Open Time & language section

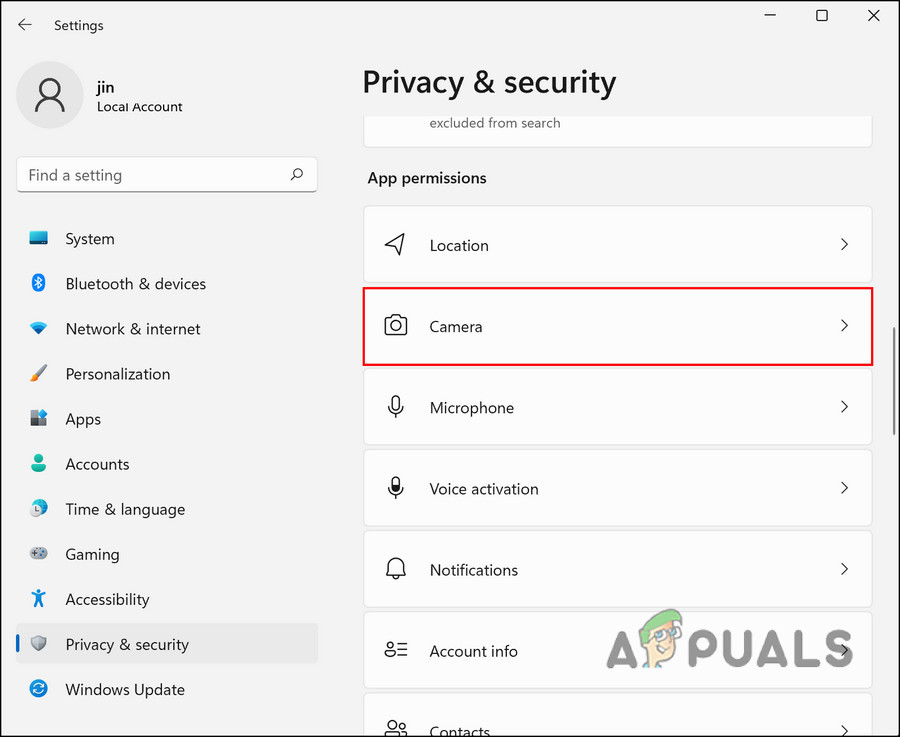coord(125,509)
